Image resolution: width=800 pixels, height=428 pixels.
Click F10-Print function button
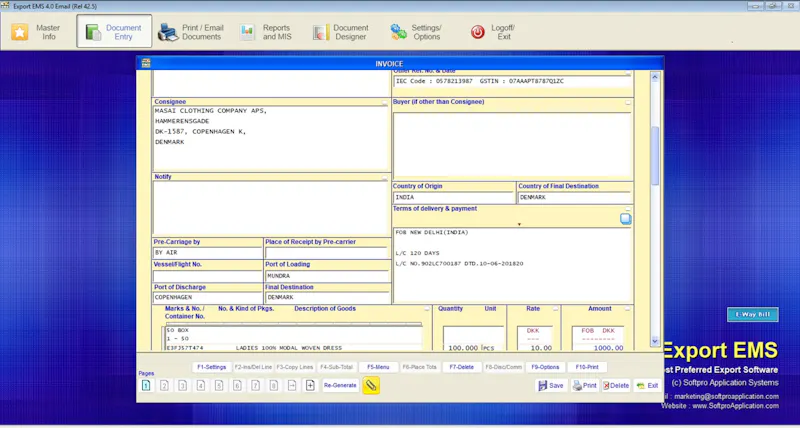point(587,367)
